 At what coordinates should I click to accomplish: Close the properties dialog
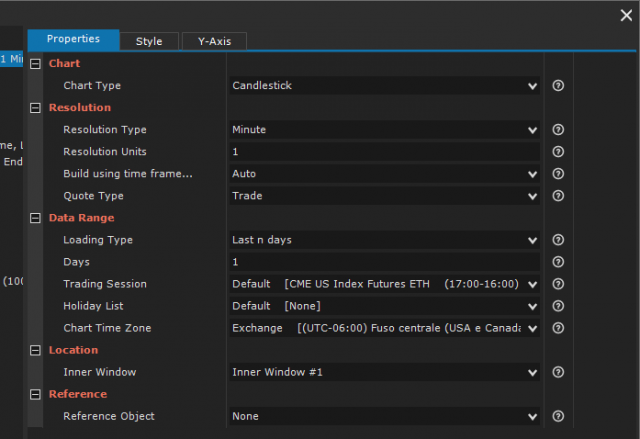pyautogui.click(x=626, y=15)
